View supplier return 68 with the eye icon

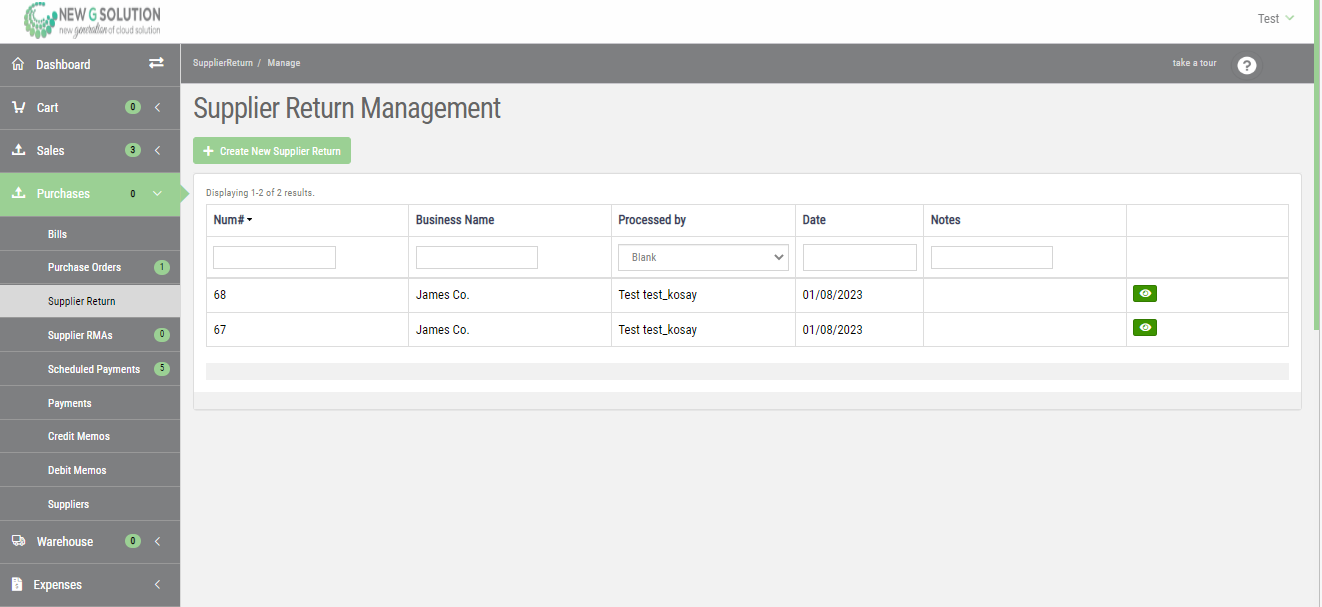click(x=1144, y=293)
